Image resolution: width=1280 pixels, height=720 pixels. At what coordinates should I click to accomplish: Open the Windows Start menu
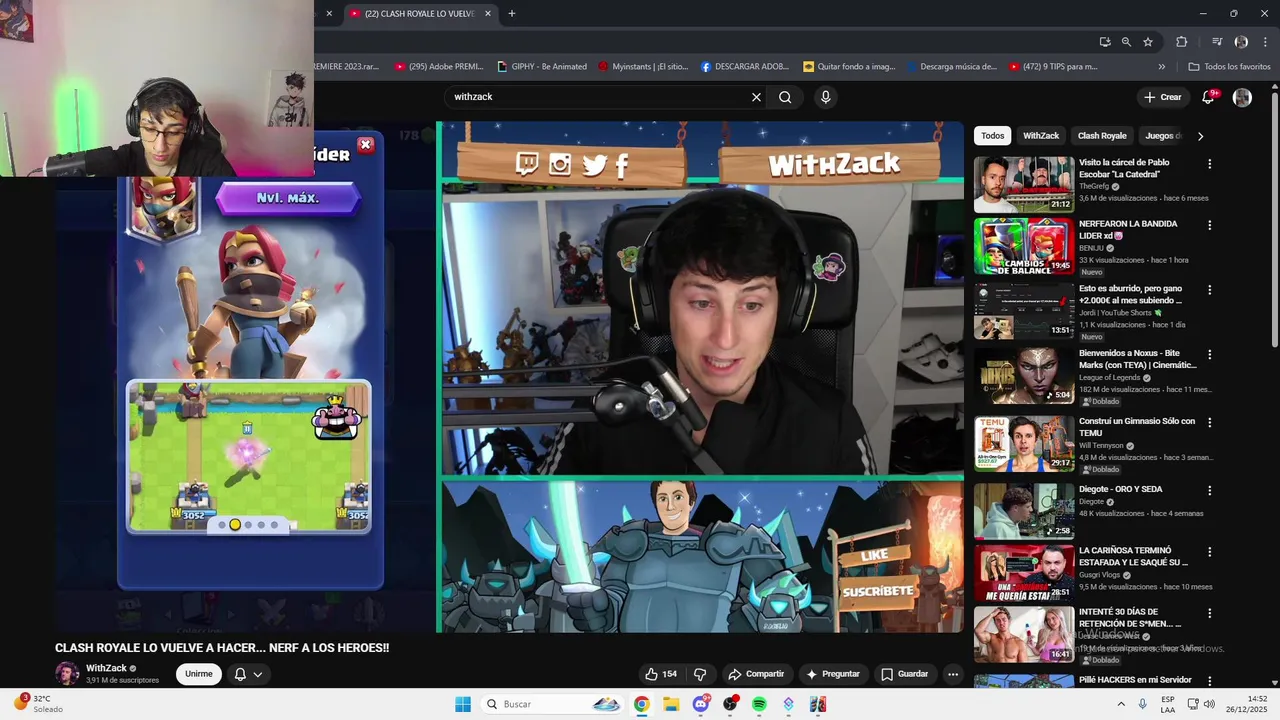[x=463, y=704]
